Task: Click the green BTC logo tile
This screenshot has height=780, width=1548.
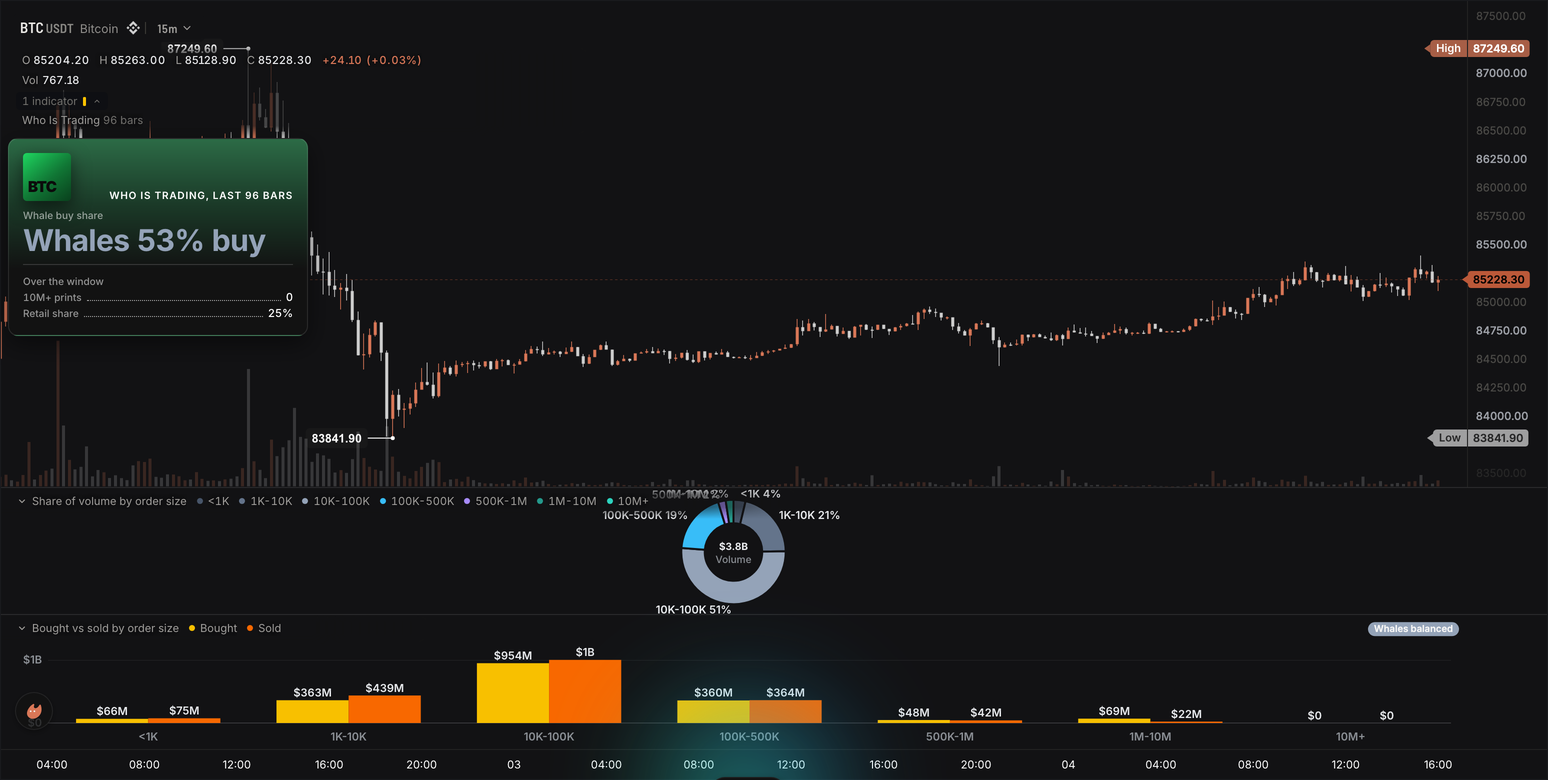Action: tap(47, 178)
